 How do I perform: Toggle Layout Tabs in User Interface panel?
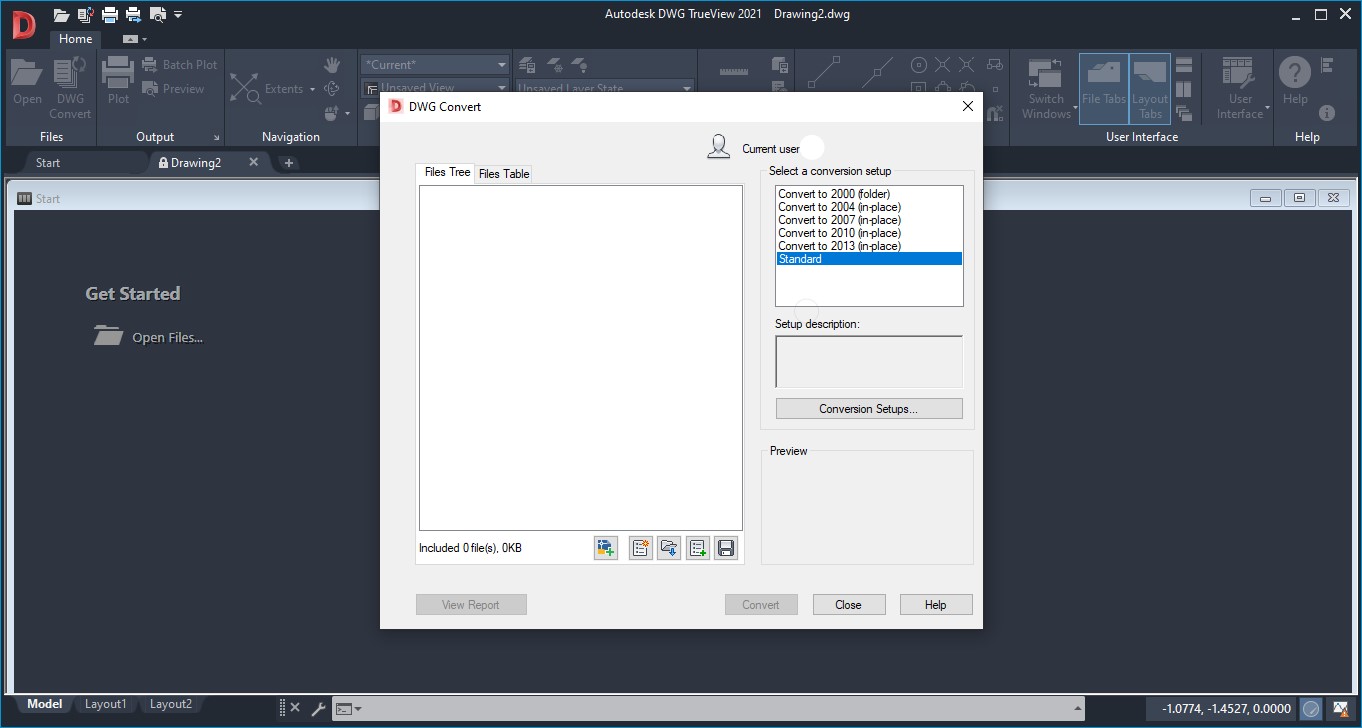point(1150,88)
